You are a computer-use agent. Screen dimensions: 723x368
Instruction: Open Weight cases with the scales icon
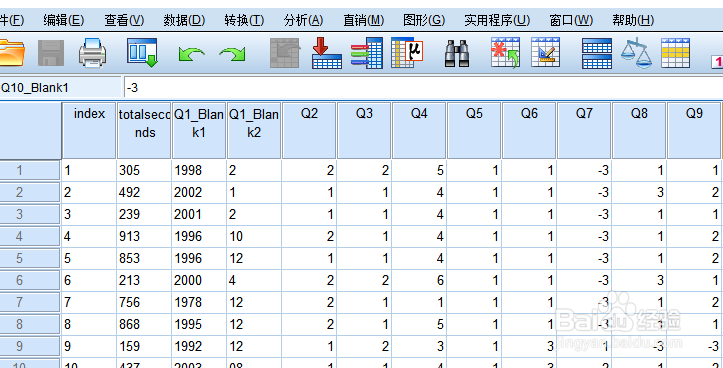point(636,53)
